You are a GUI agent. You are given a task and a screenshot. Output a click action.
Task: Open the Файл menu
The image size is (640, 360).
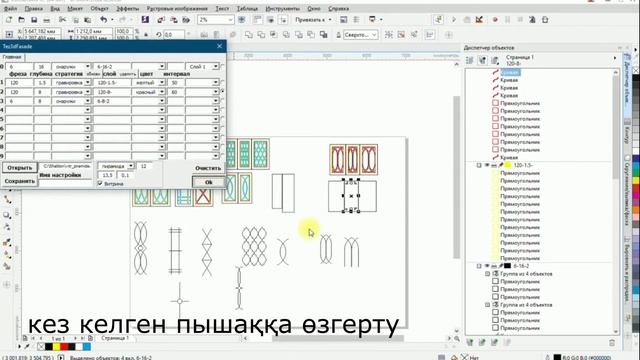(x=10, y=9)
